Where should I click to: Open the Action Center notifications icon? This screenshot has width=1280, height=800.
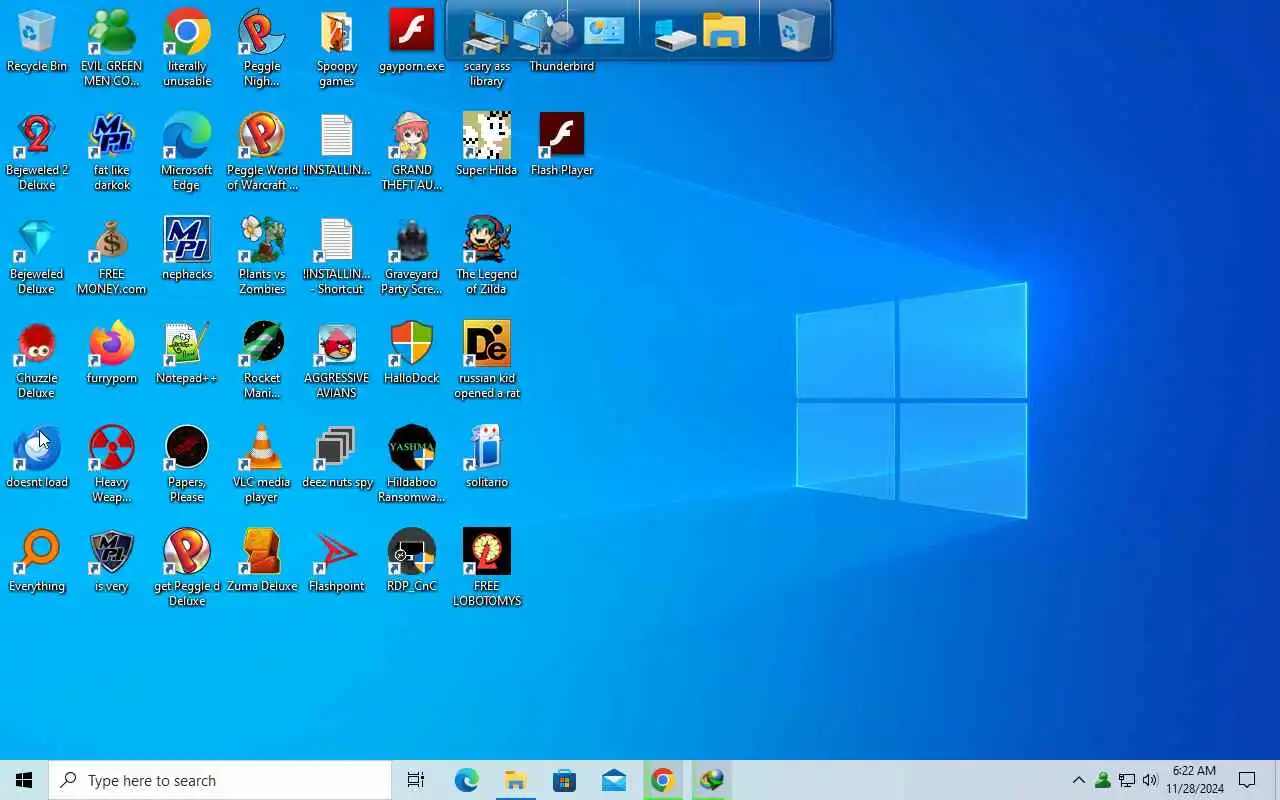point(1247,781)
